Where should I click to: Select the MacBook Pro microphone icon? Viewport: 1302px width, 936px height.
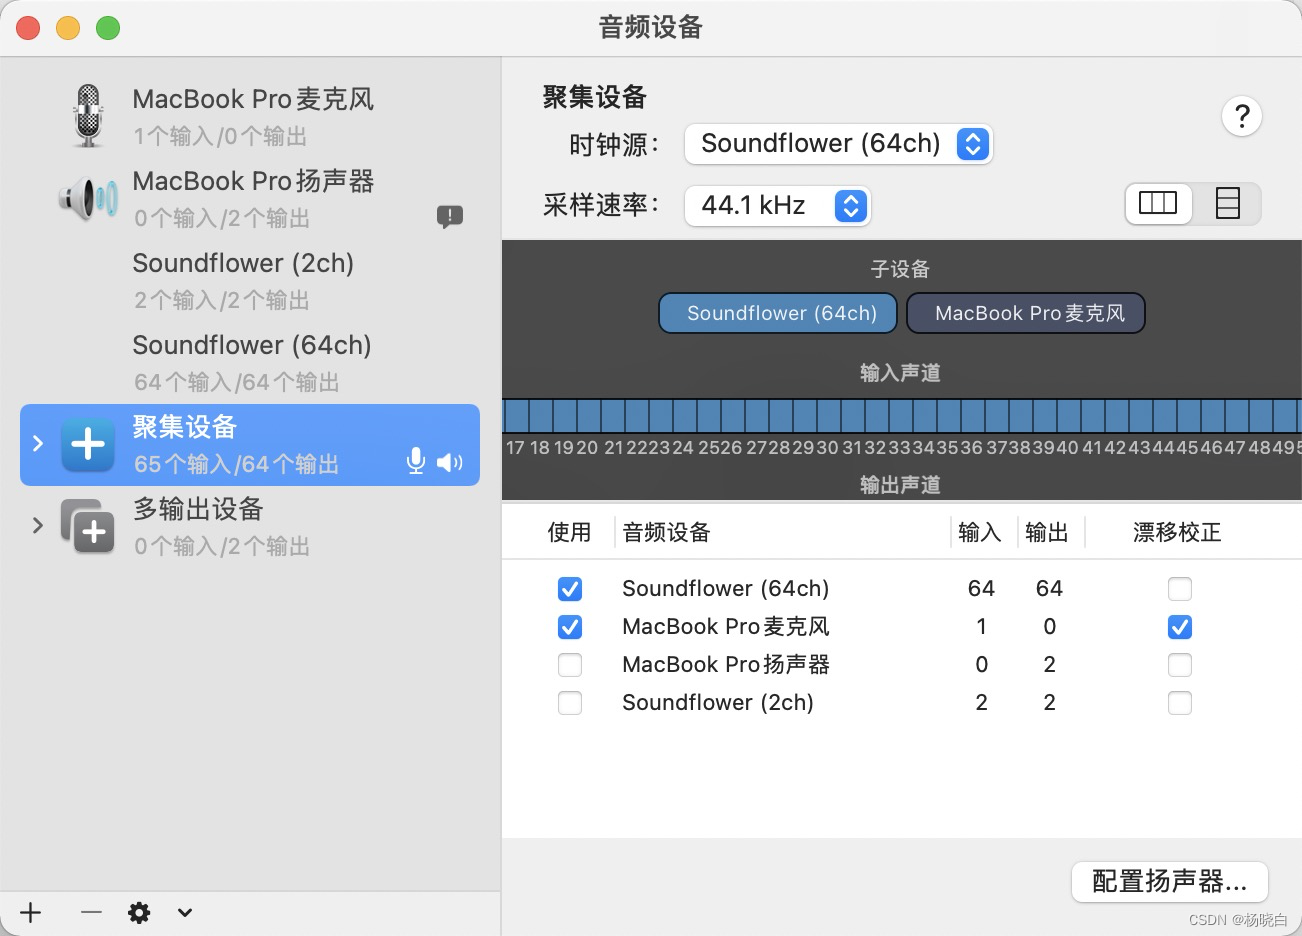(89, 116)
